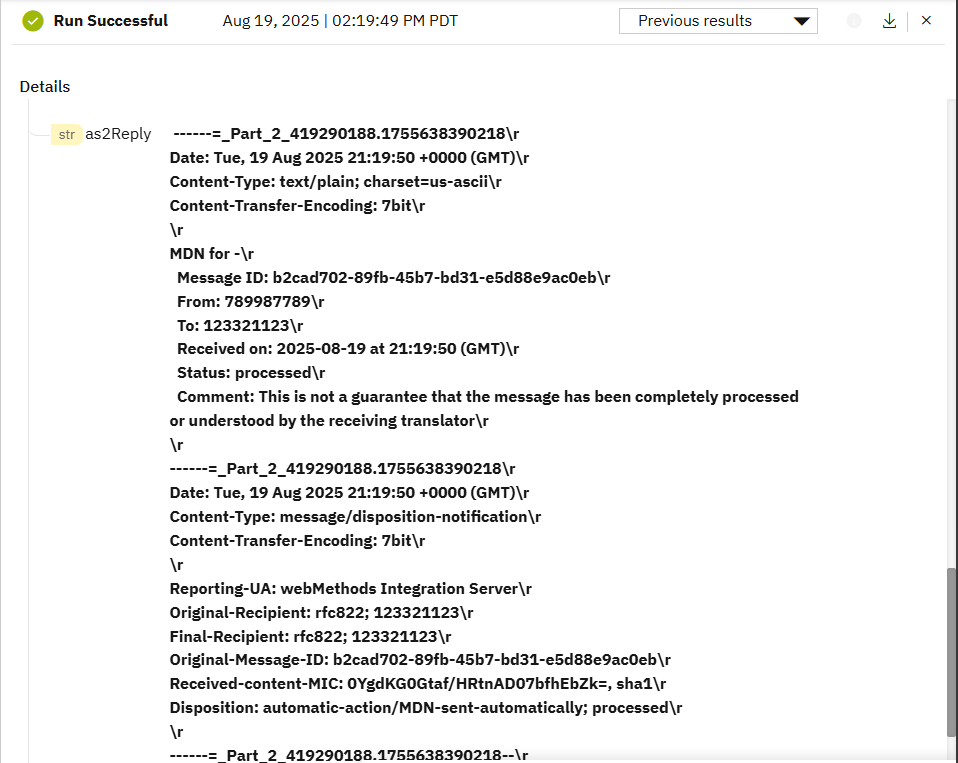This screenshot has height=763, width=958.
Task: Click the Received-content-MIC line
Action: (418, 684)
